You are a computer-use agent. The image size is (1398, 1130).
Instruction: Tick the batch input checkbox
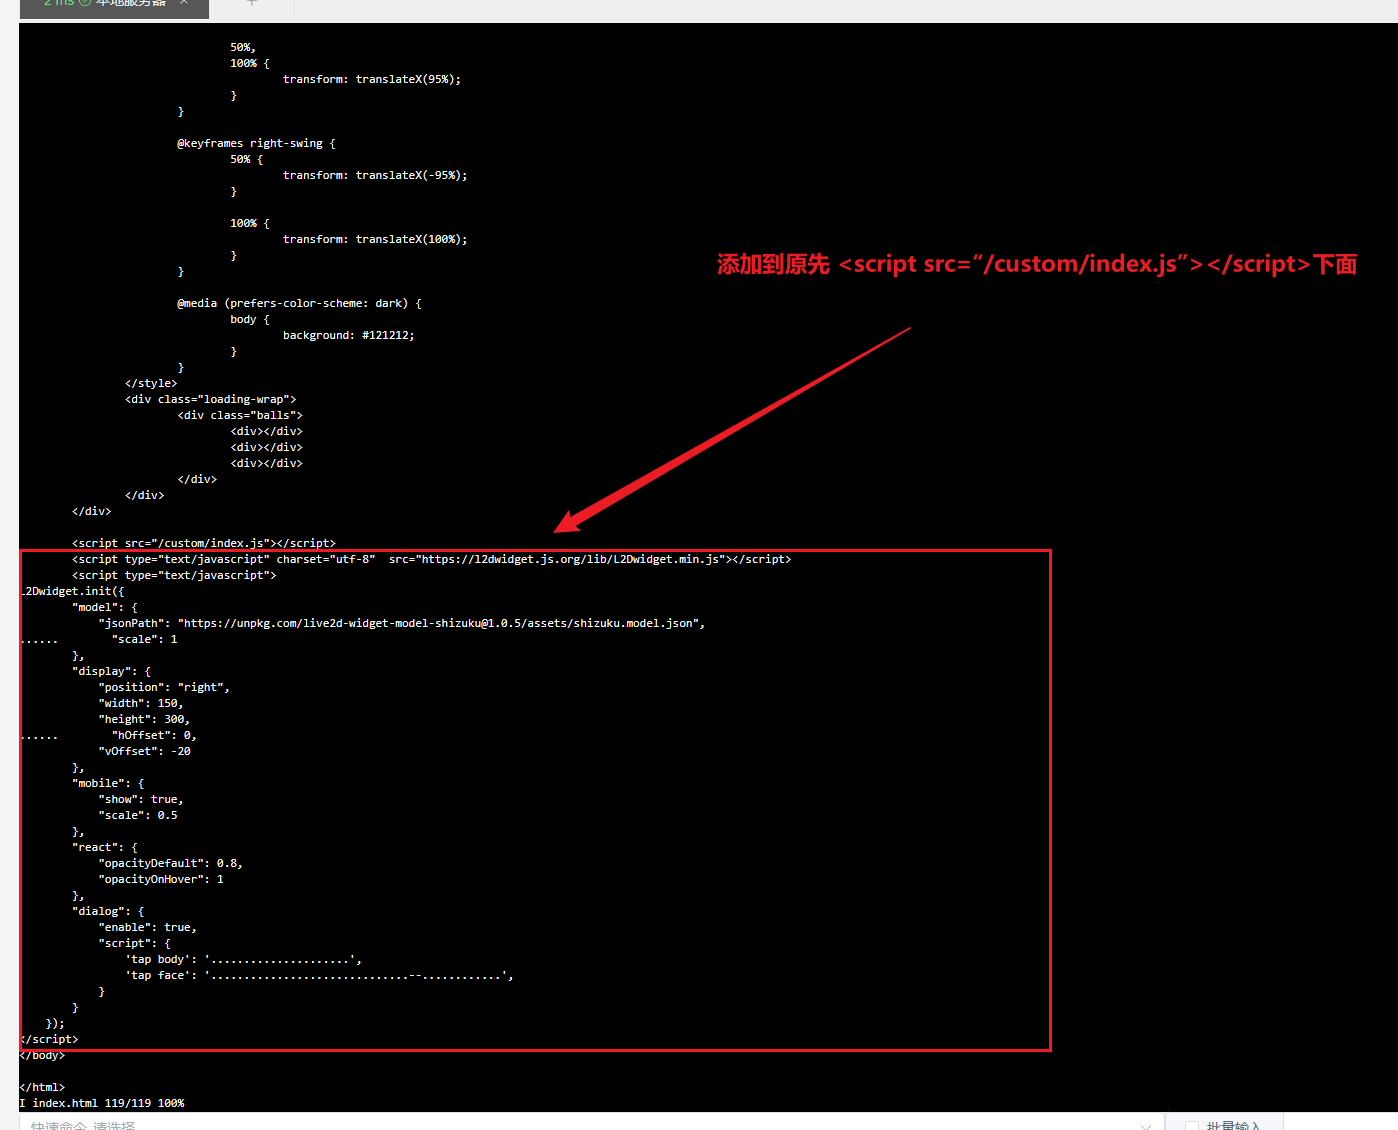[x=1191, y=1126]
